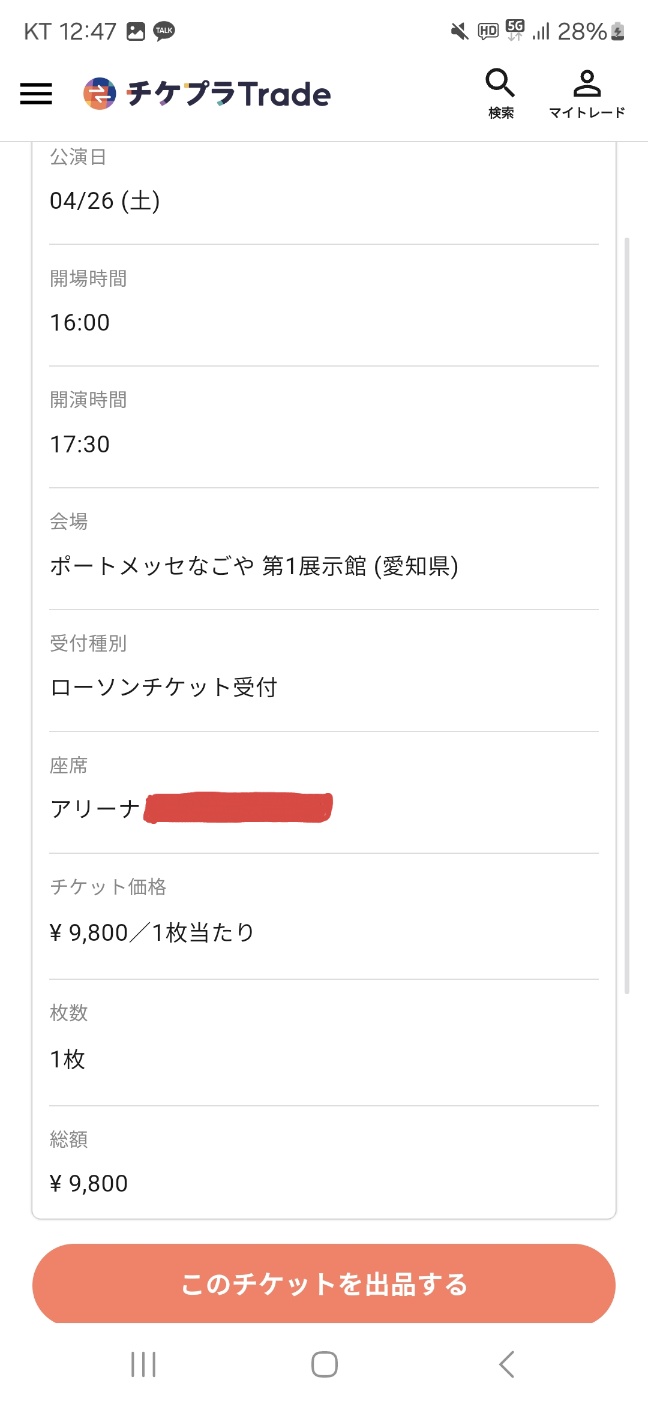The image size is (648, 1404).
Task: Tap the mute status icon
Action: click(459, 31)
